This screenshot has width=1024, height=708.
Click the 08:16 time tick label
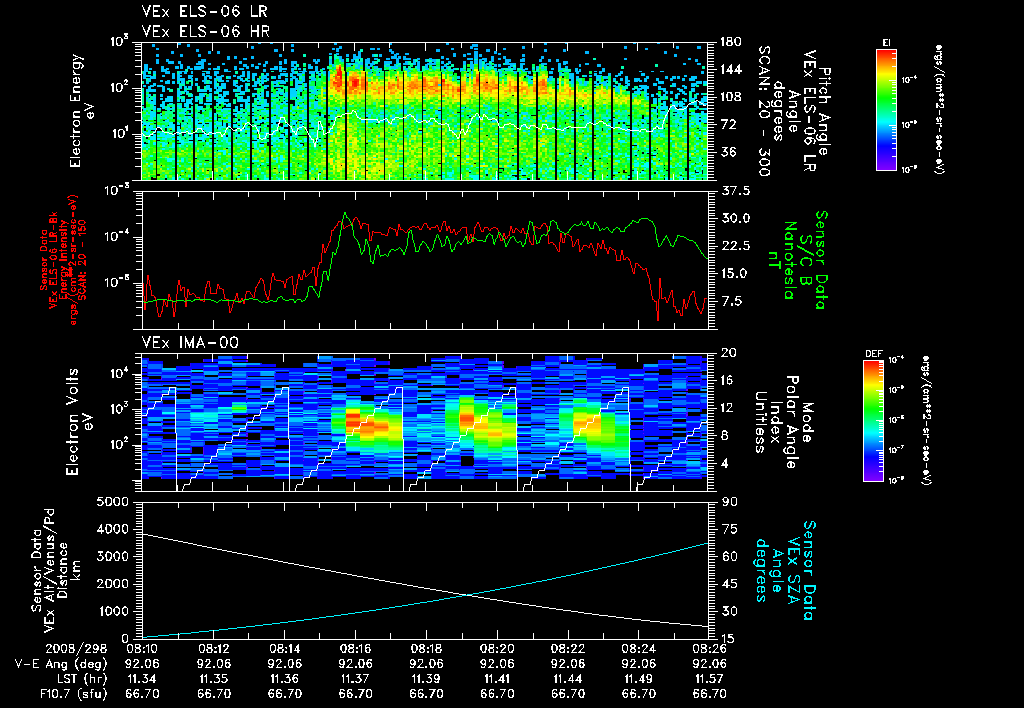(355, 650)
